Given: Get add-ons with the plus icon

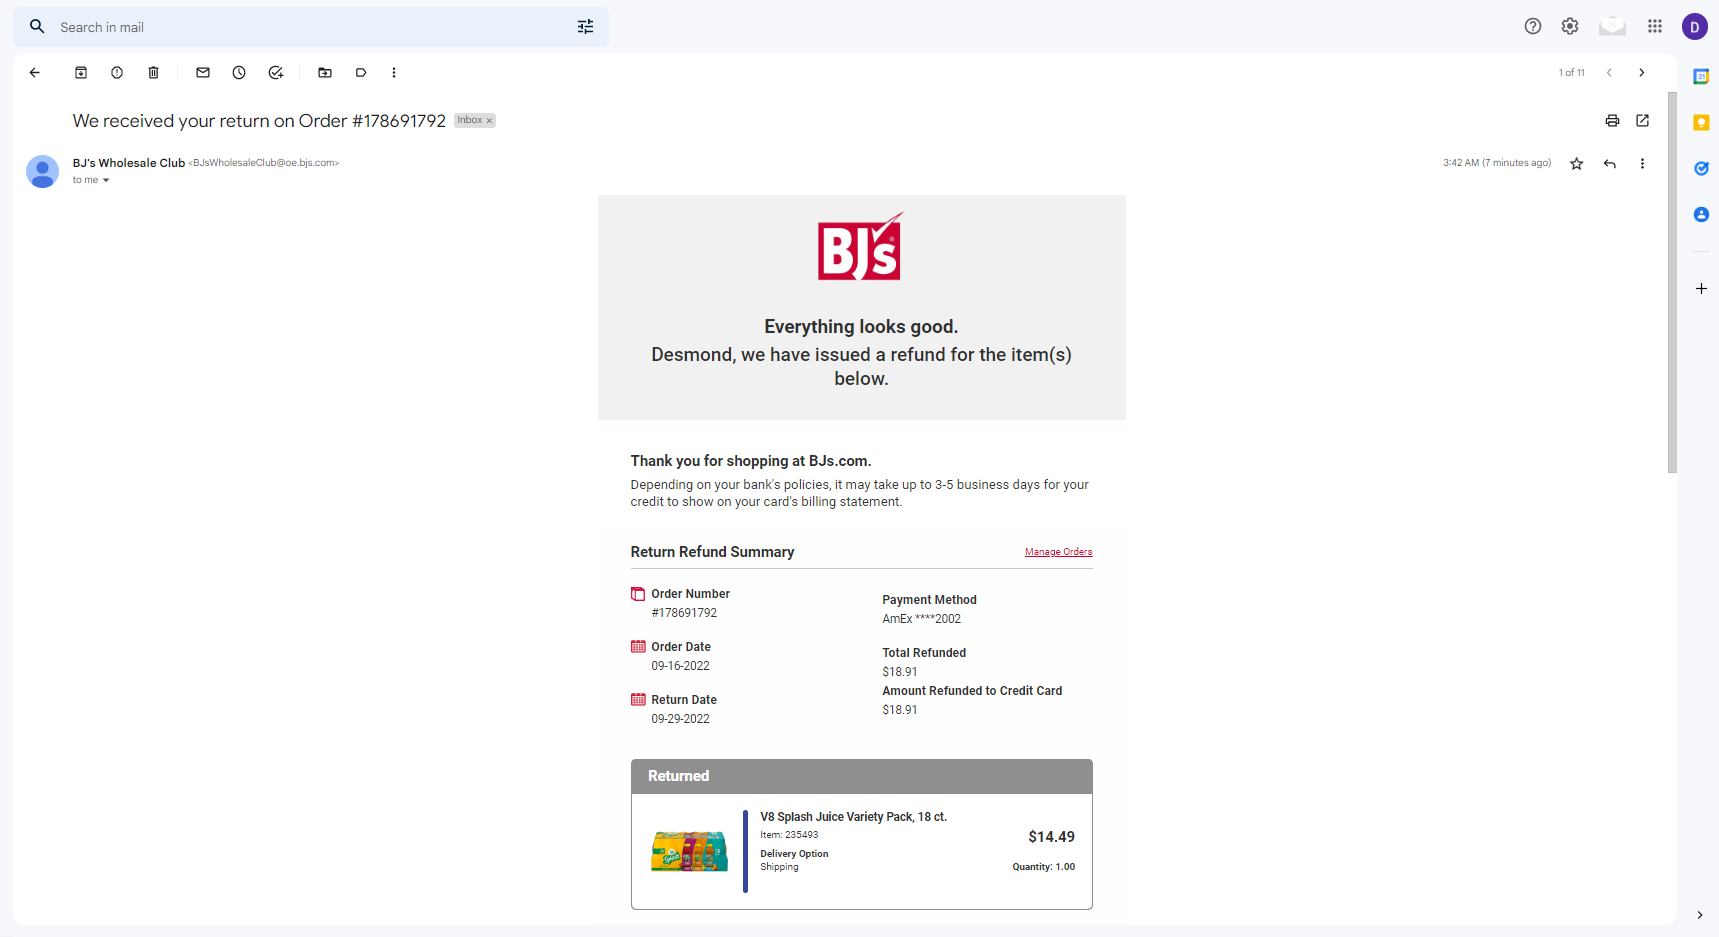Looking at the screenshot, I should pos(1701,289).
